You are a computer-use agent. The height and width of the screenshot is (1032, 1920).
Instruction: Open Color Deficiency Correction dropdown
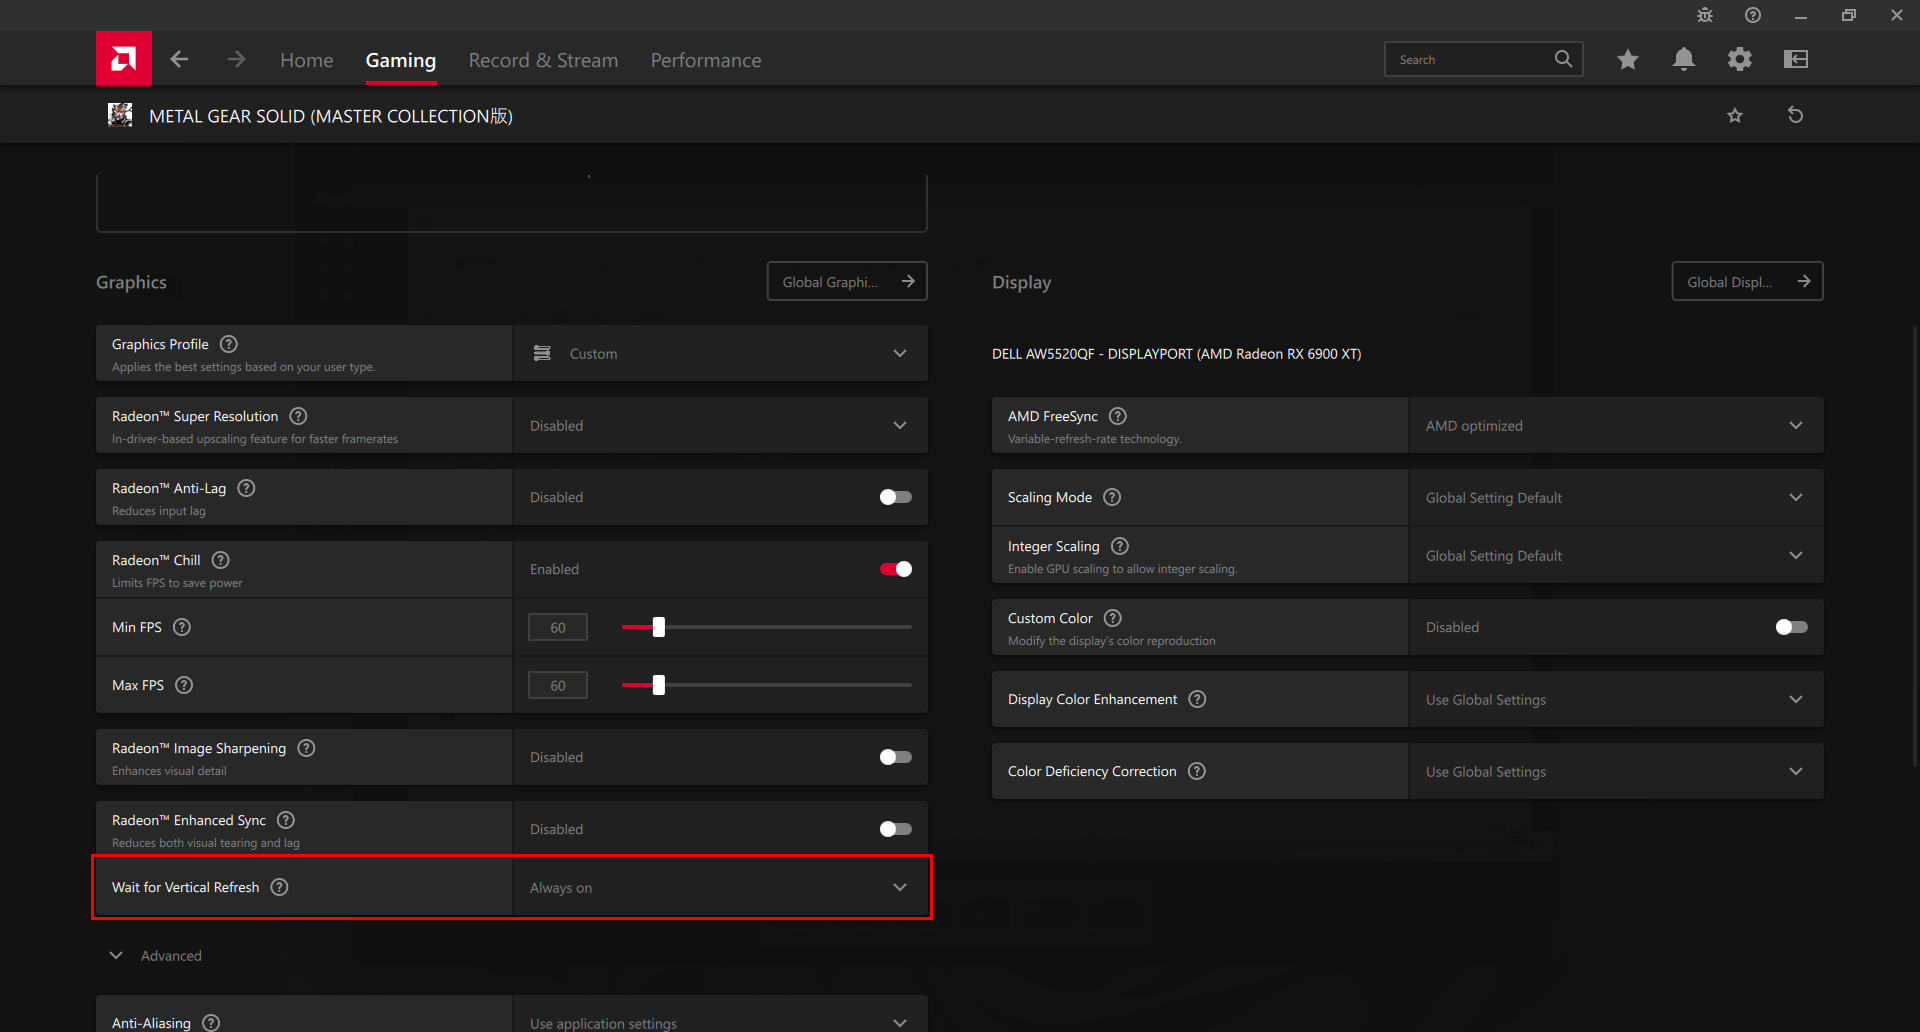1616,771
